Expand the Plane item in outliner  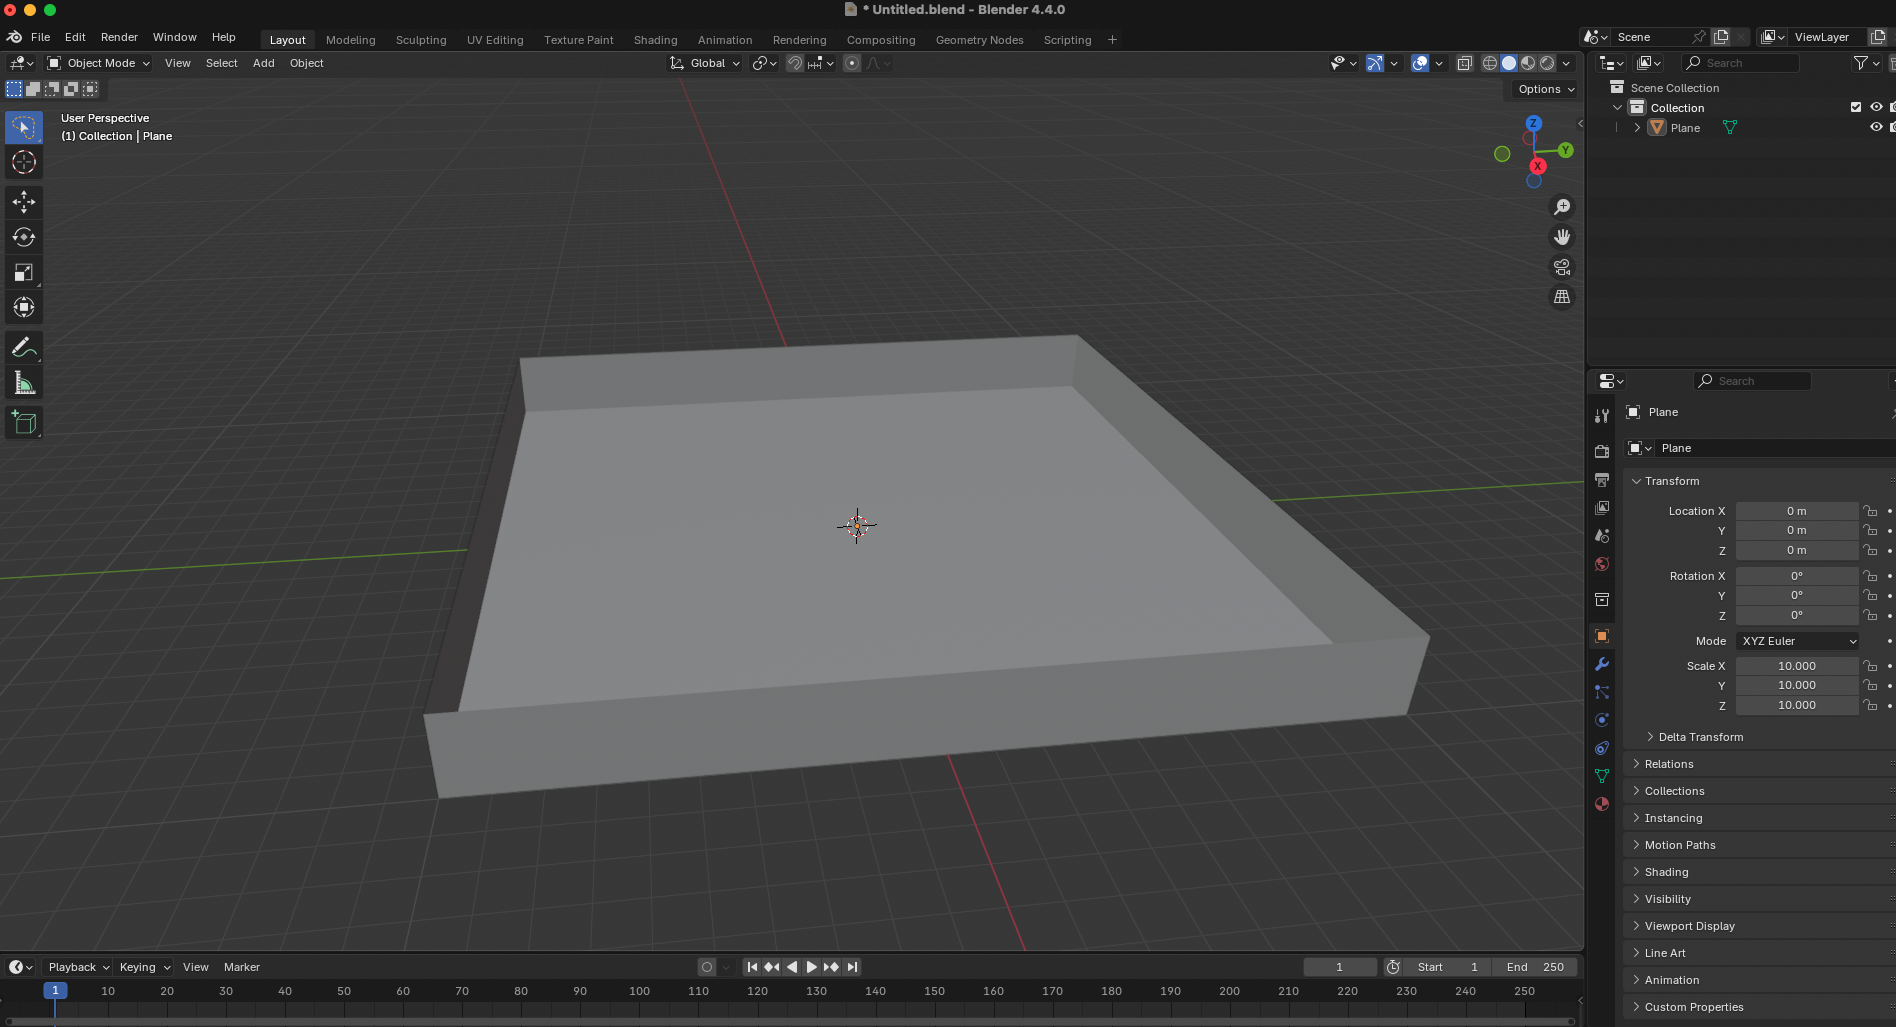[x=1637, y=128]
